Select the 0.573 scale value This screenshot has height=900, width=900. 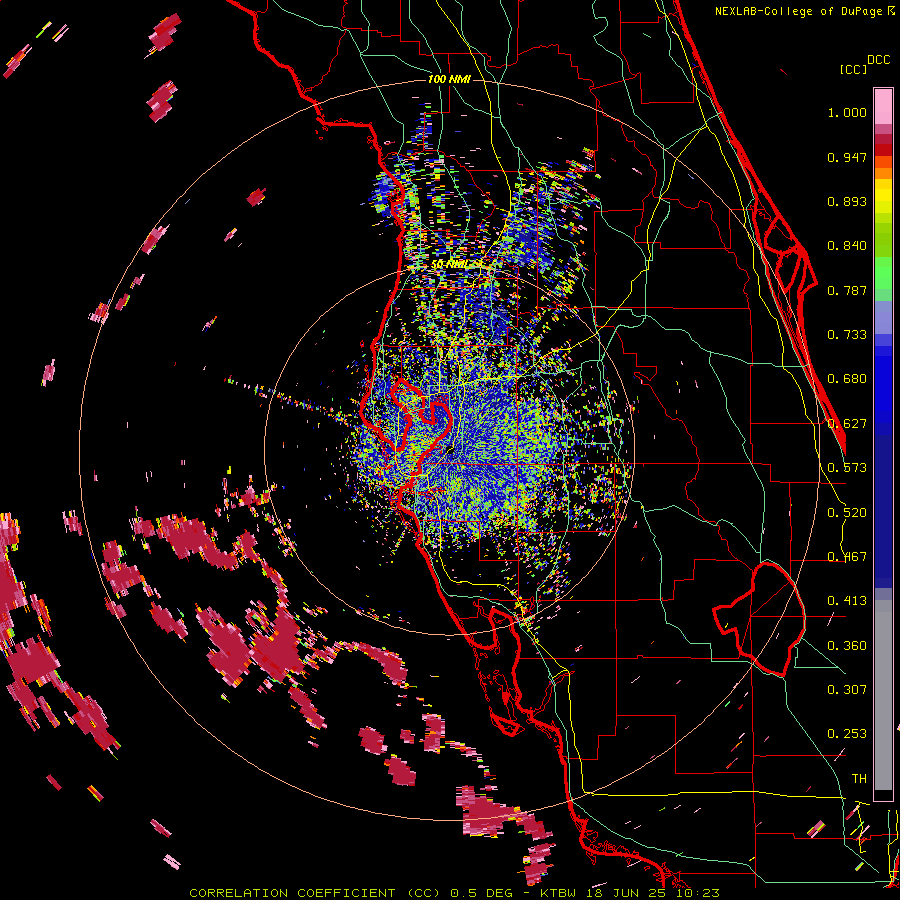click(x=847, y=468)
